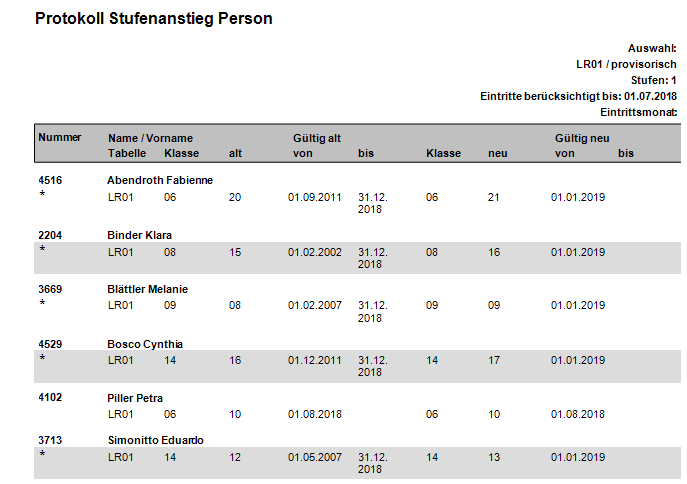Image resolution: width=687 pixels, height=484 pixels.
Task: Click the Eintritte berücksichtigt bis date line
Action: pyautogui.click(x=578, y=96)
